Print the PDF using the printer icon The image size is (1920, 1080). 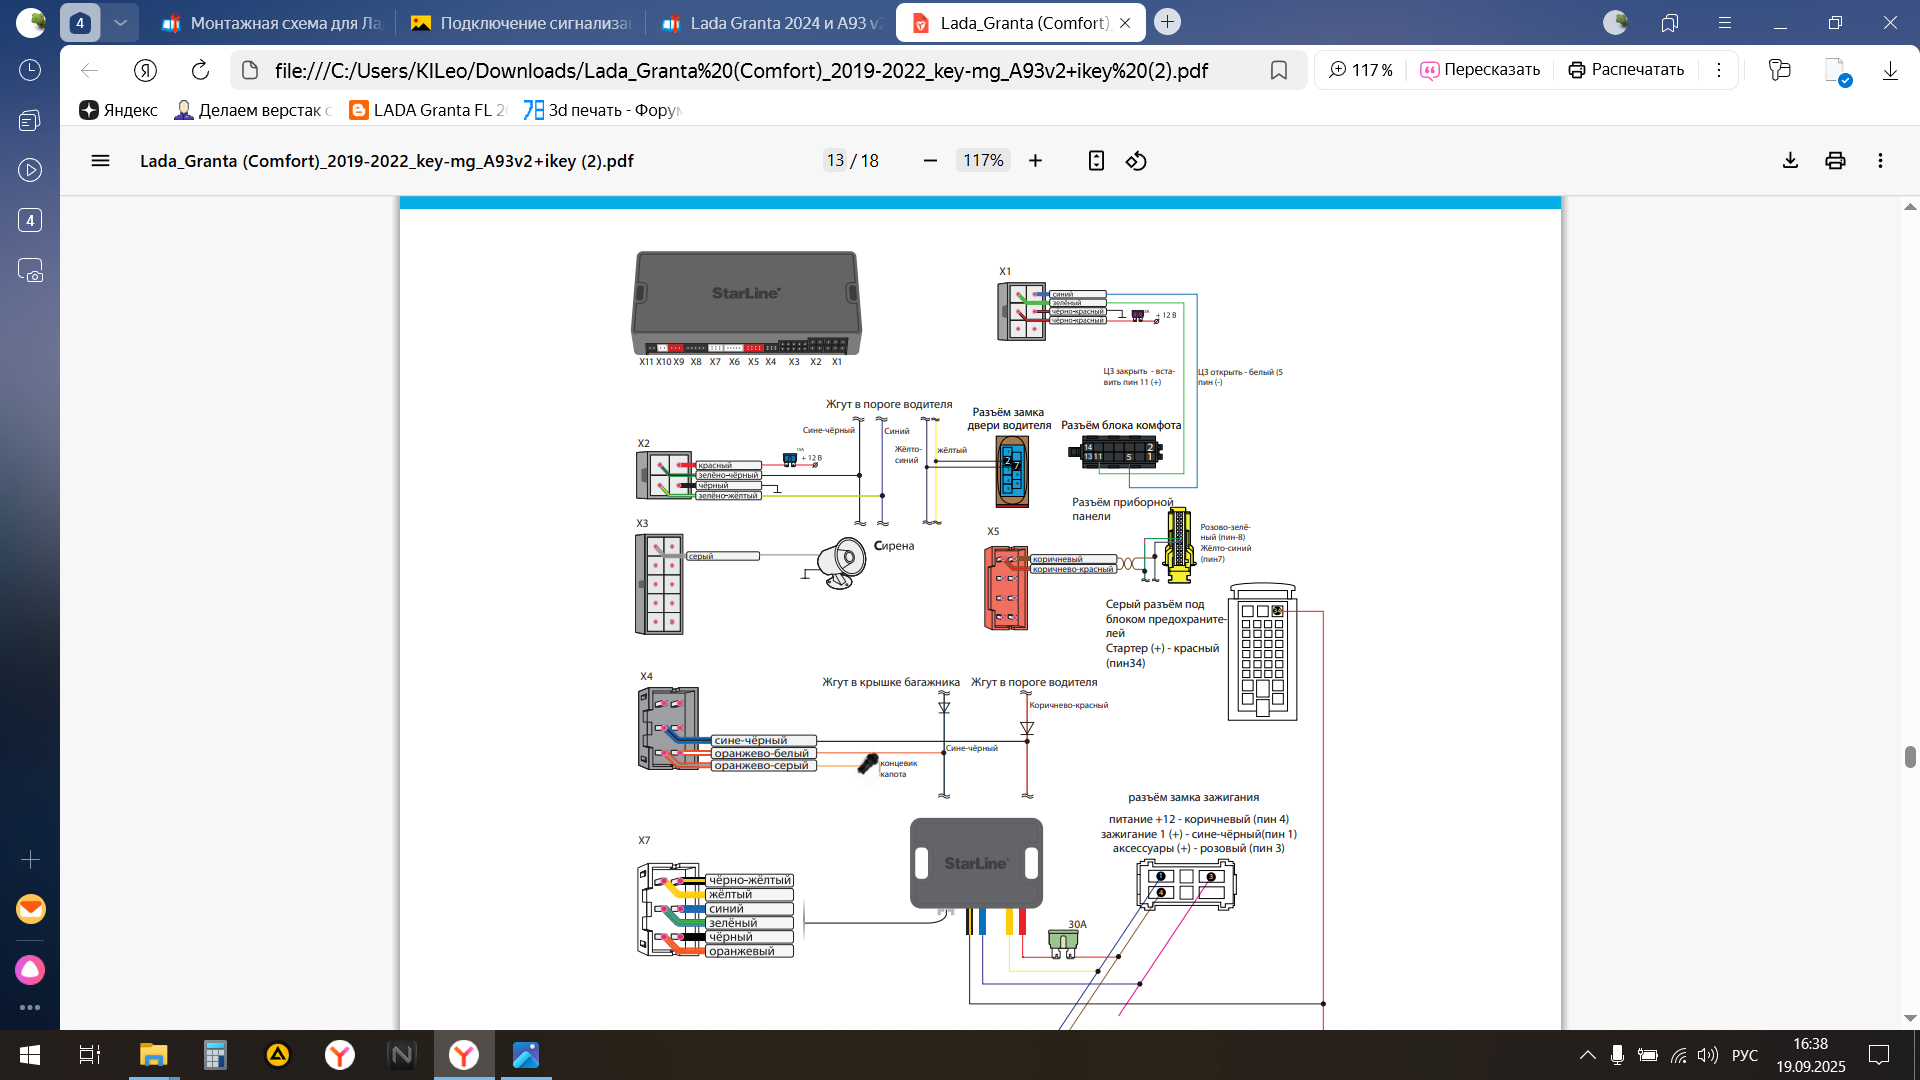1835,161
